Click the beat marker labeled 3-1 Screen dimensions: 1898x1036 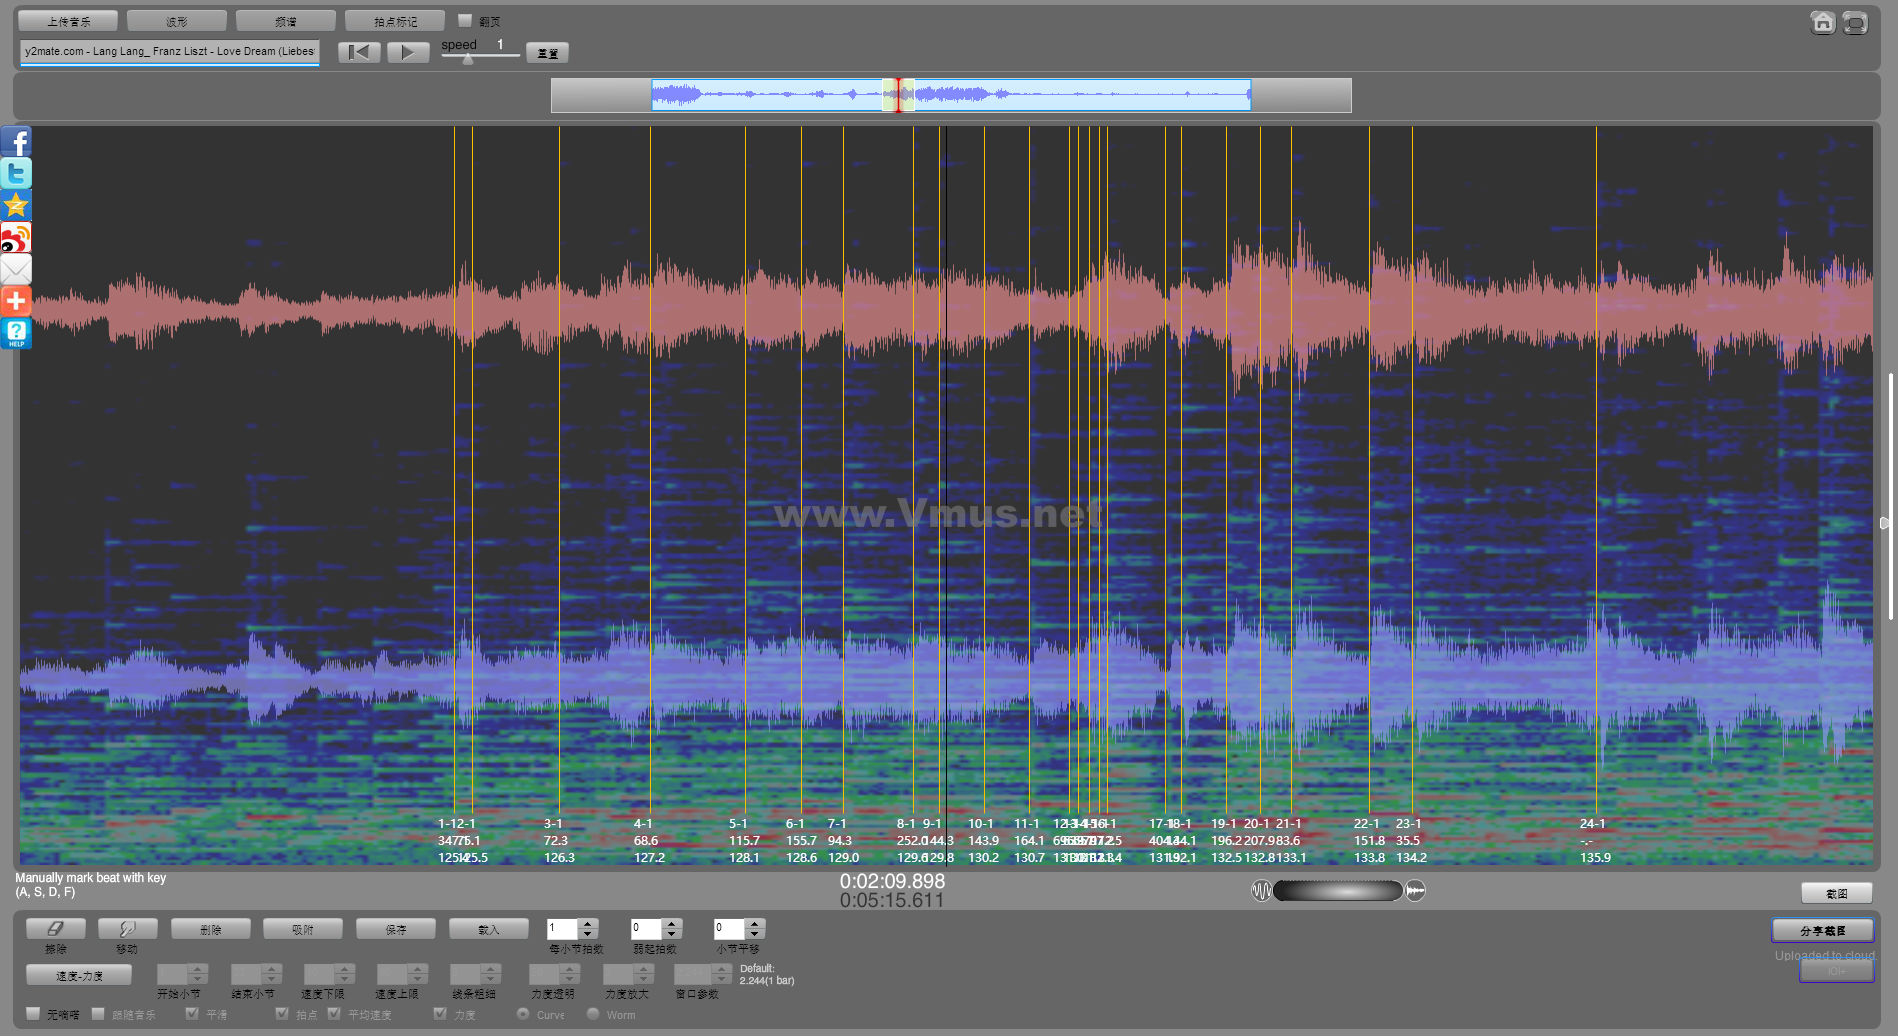553,824
